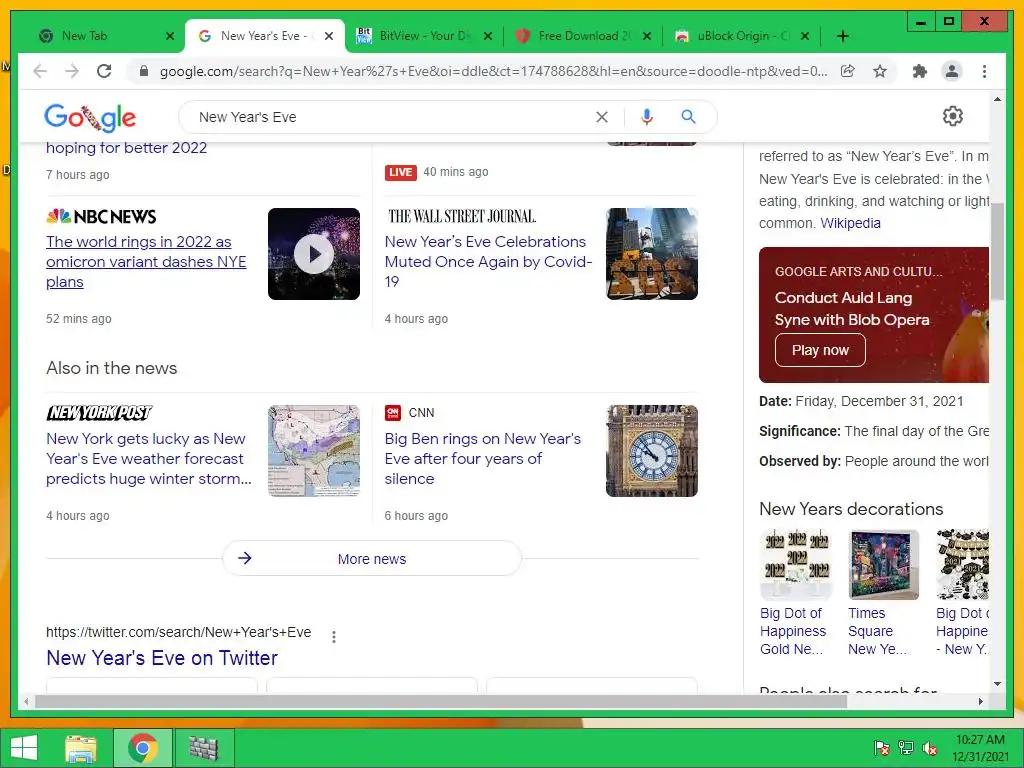Close the Free Download tab
Screen dimensions: 1024x768
click(647, 36)
